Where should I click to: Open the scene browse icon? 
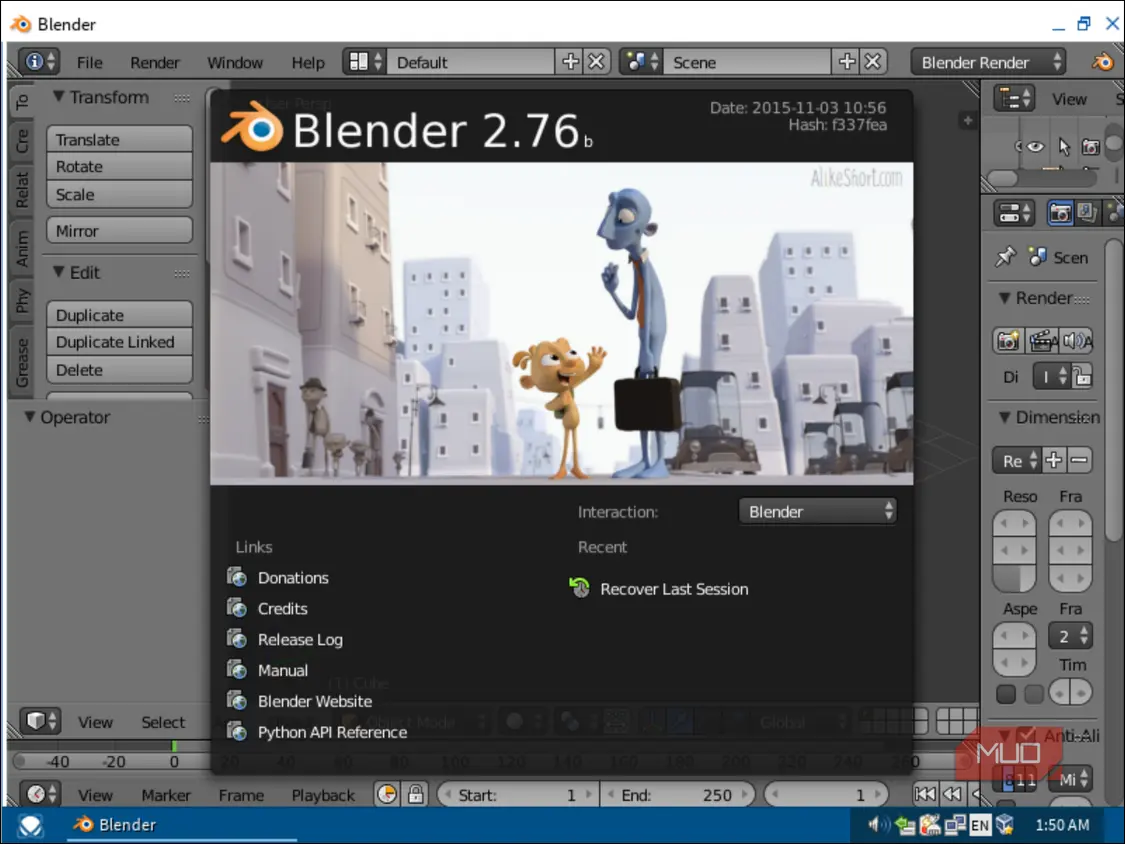point(641,62)
